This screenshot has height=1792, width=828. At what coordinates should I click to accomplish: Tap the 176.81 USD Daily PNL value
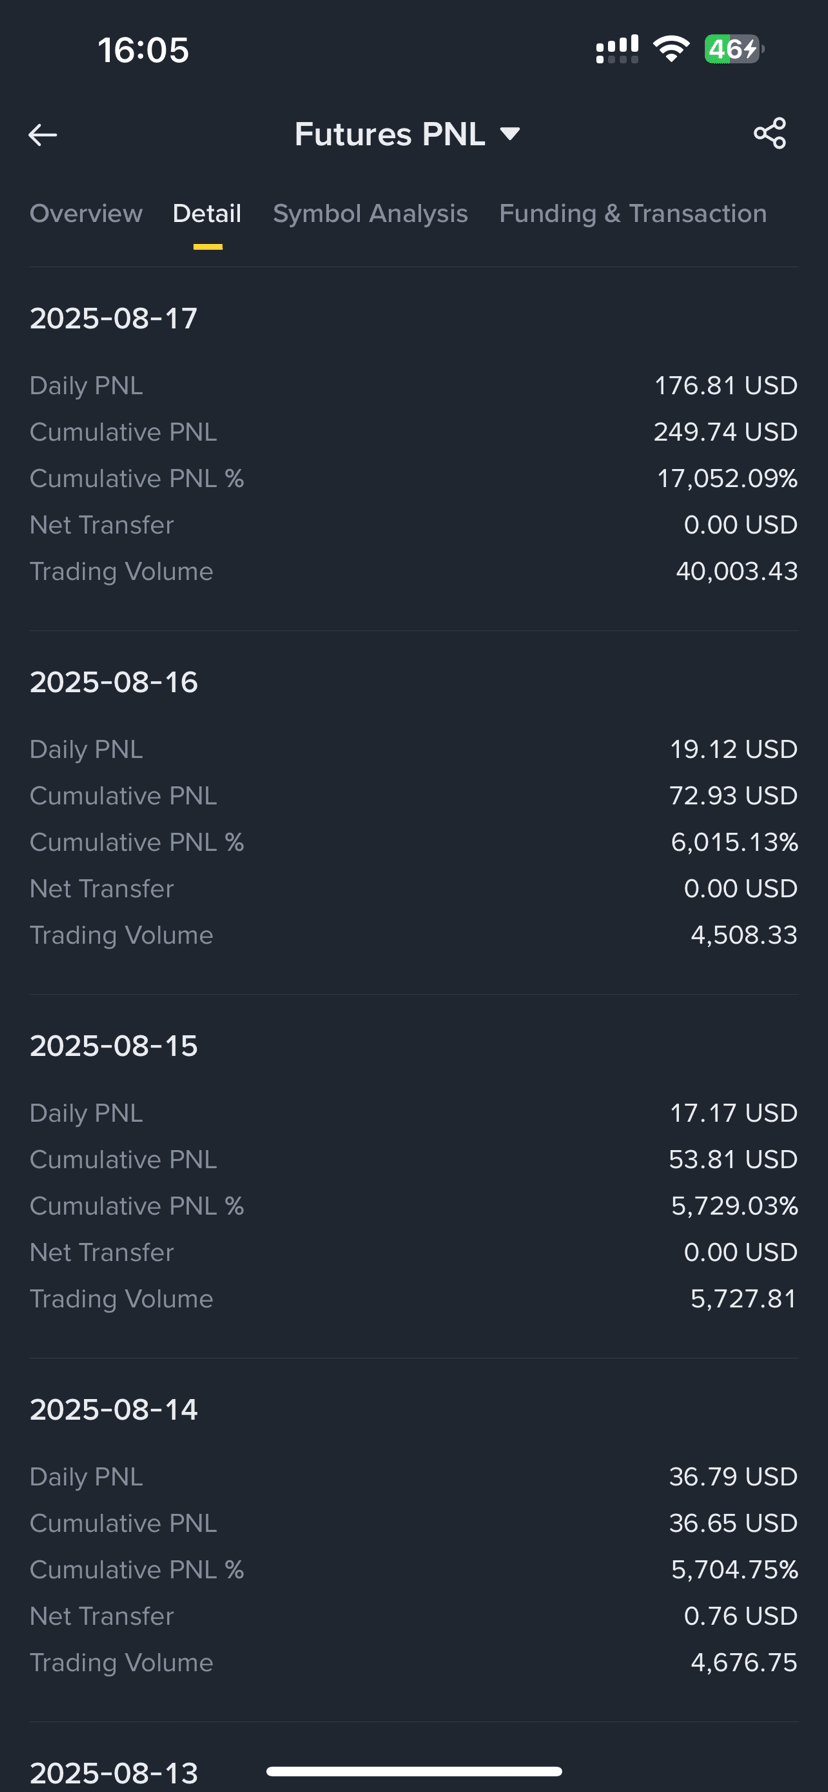coord(726,385)
